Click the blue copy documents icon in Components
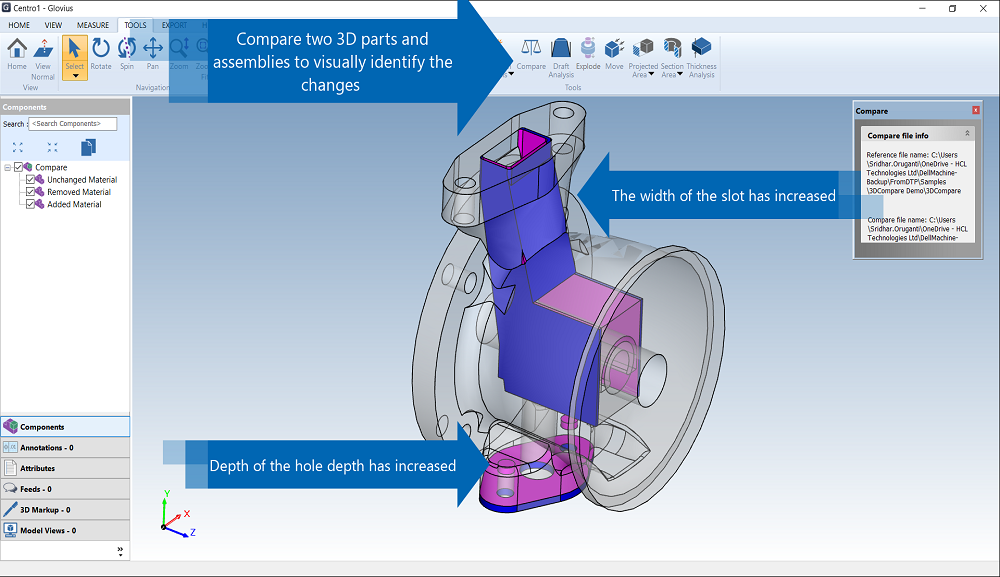This screenshot has height=577, width=1000. [x=88, y=147]
